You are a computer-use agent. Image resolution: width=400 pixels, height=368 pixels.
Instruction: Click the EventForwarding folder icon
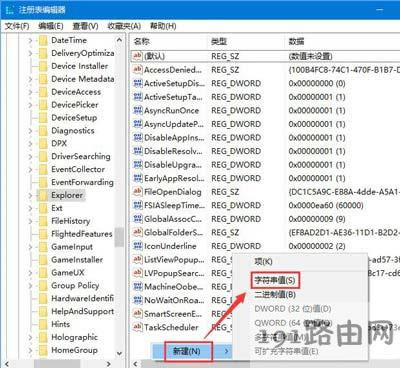(x=43, y=183)
